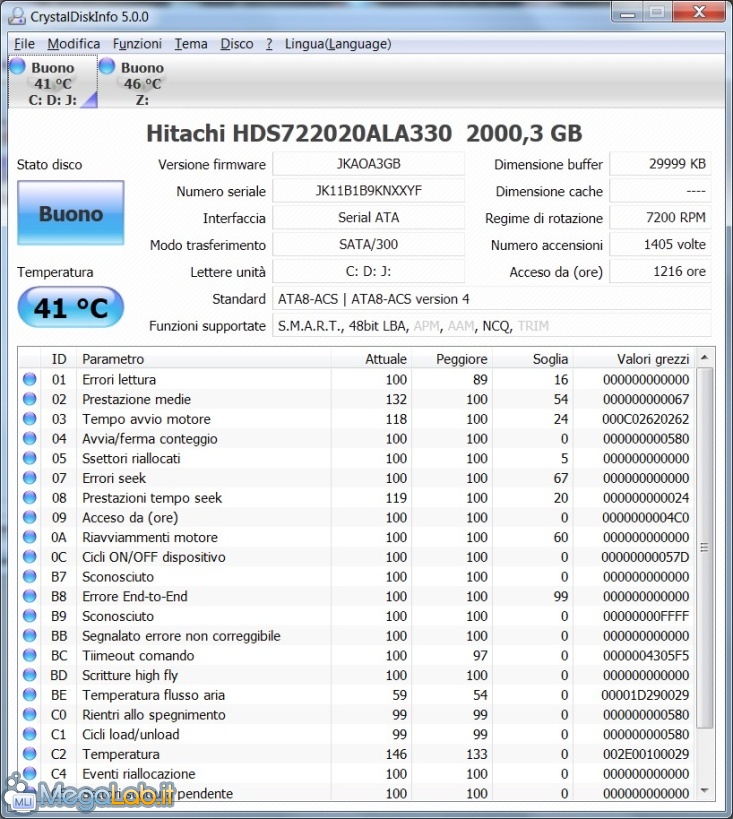Click the status orb for Rientri allo spegnimento

30,714
